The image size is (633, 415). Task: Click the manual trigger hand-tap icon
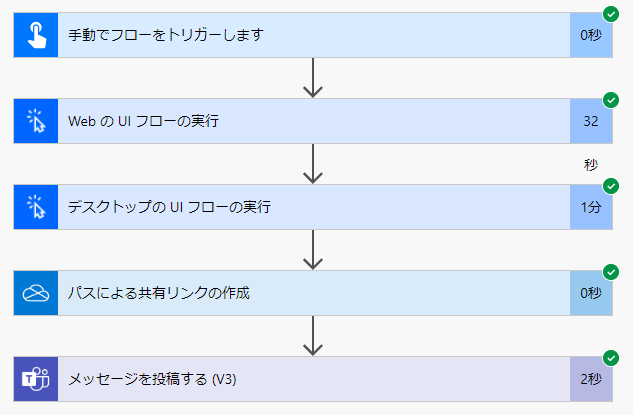36,35
